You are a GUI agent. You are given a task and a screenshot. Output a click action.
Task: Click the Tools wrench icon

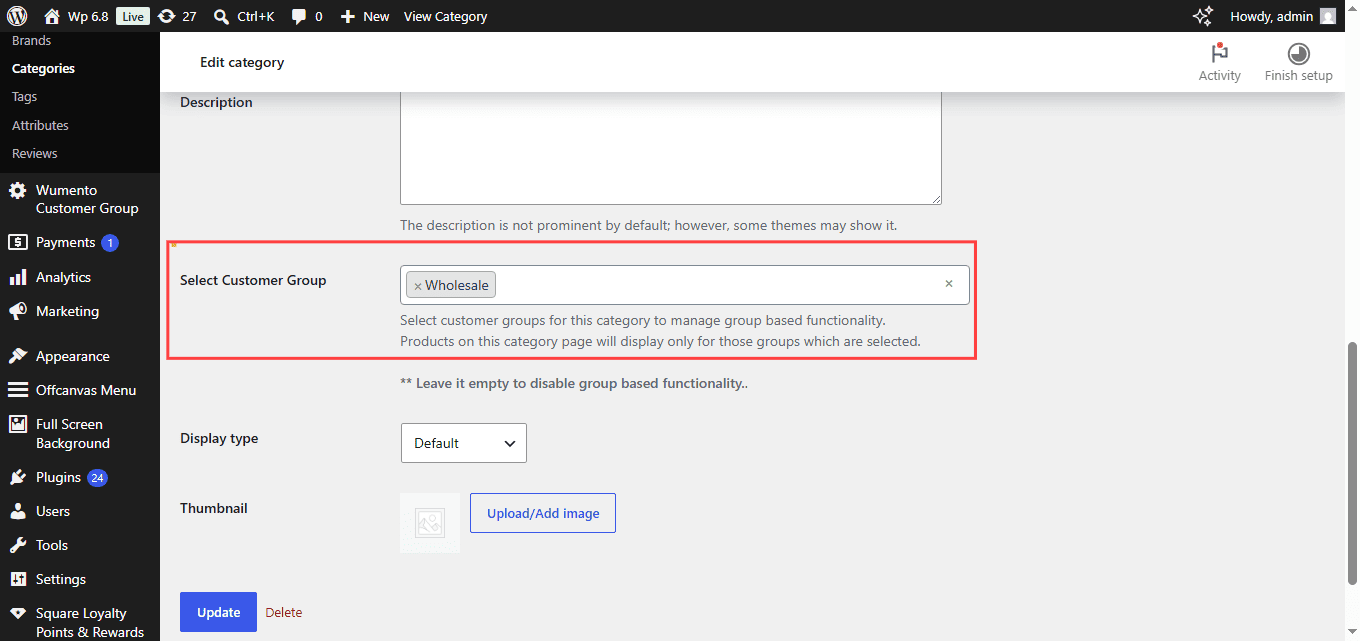[17, 545]
